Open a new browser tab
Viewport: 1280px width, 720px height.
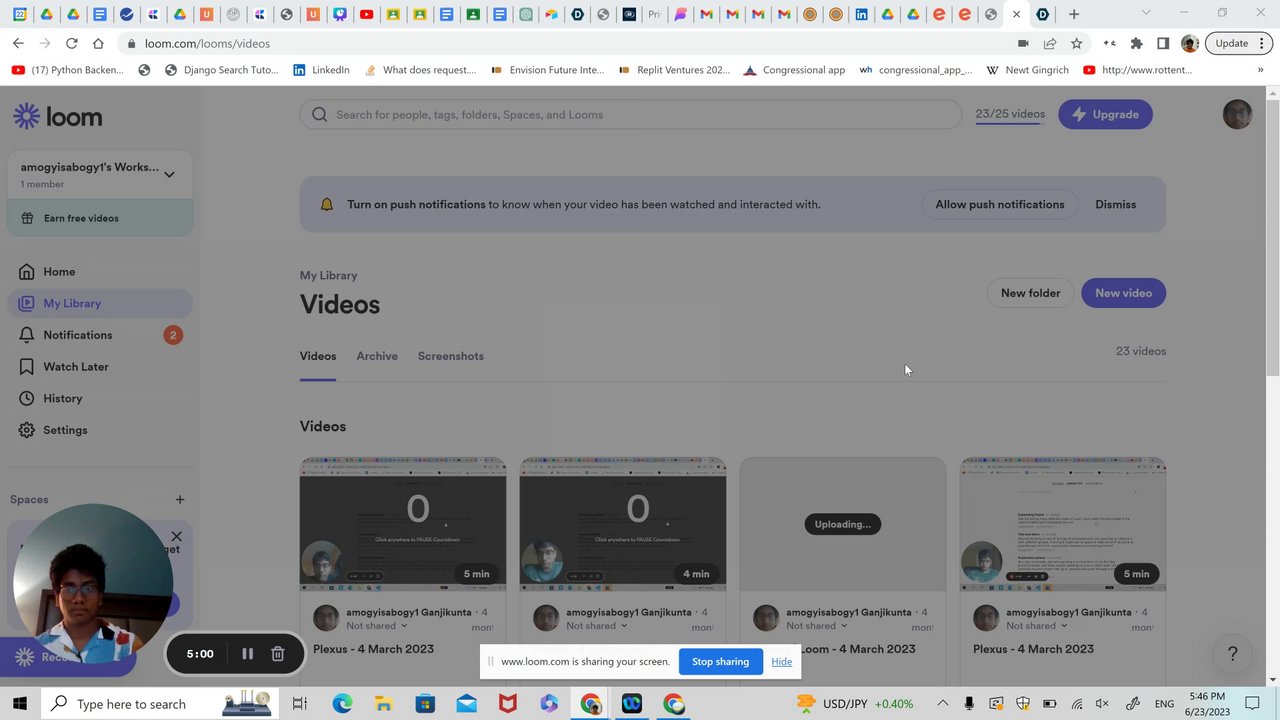1074,14
